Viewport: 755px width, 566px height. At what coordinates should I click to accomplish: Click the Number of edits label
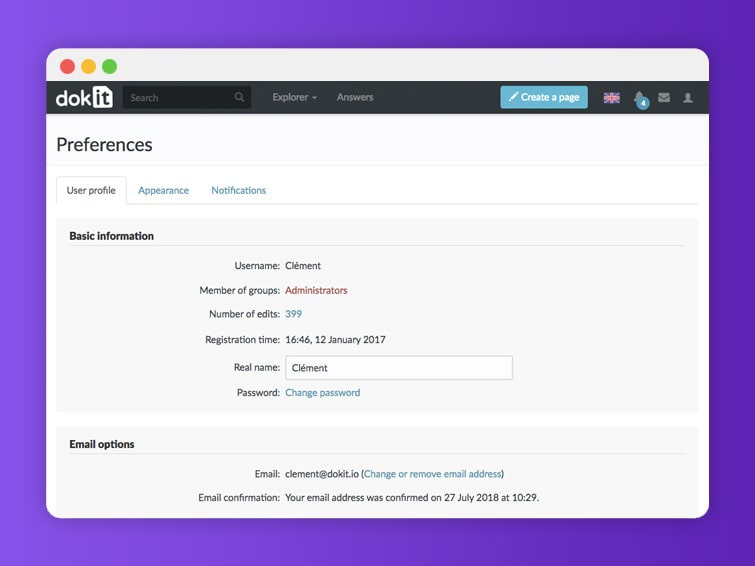[x=244, y=314]
